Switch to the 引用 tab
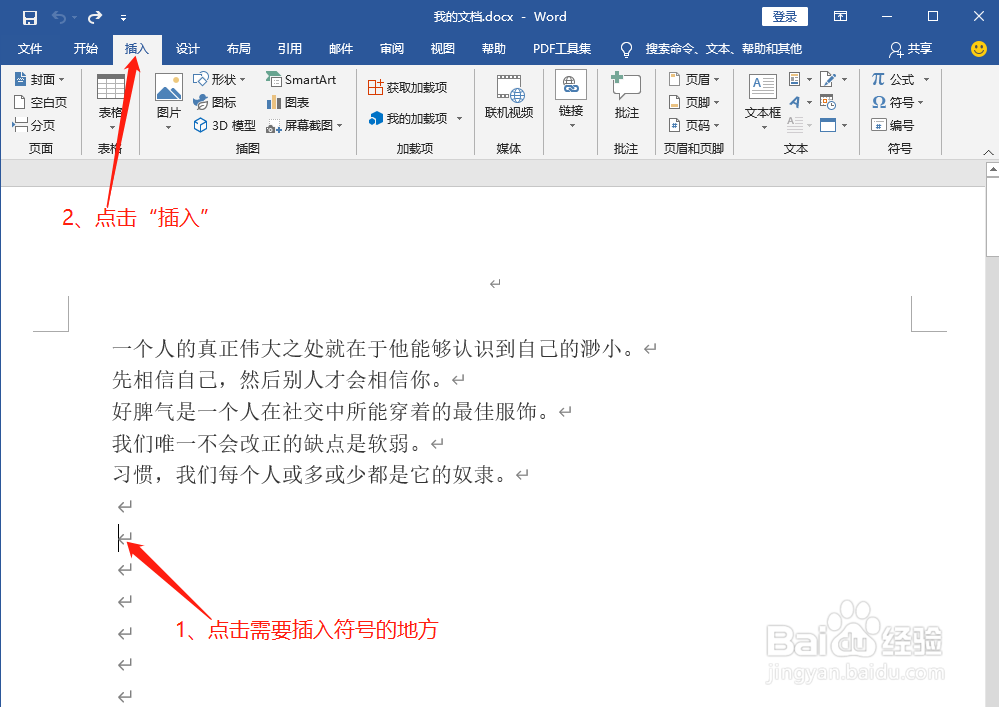The image size is (999, 707). 289,49
